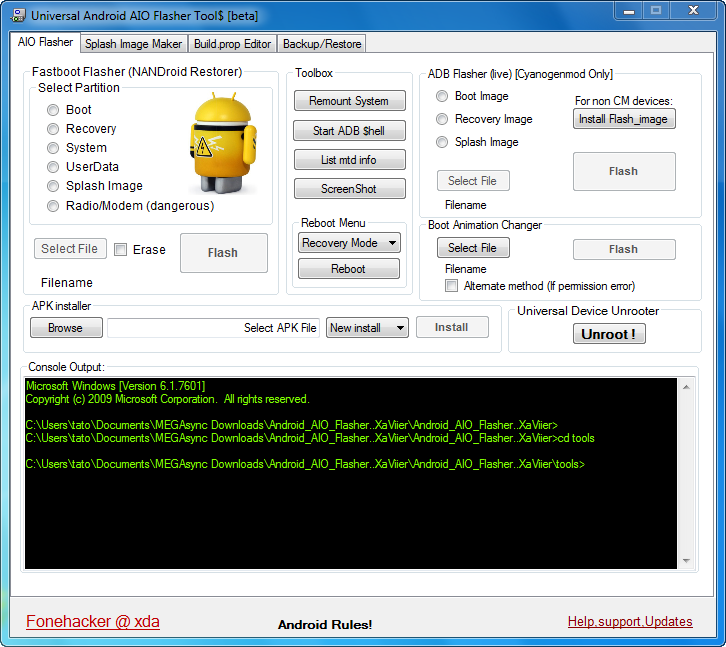
Task: Open the Help,support,Updates link
Action: point(630,622)
